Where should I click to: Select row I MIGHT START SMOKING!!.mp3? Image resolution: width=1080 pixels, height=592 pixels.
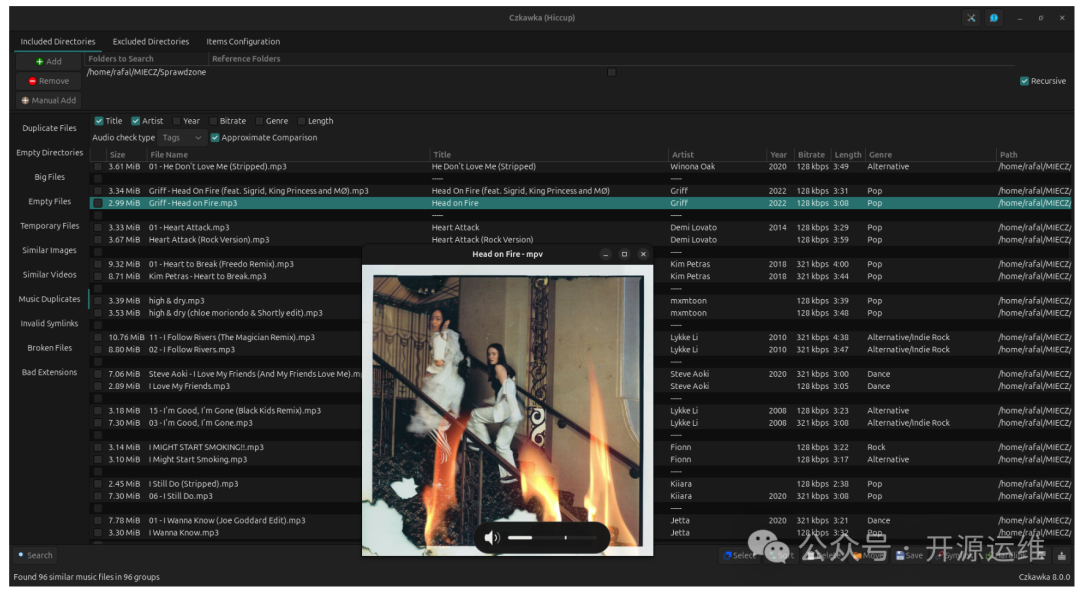coord(581,447)
